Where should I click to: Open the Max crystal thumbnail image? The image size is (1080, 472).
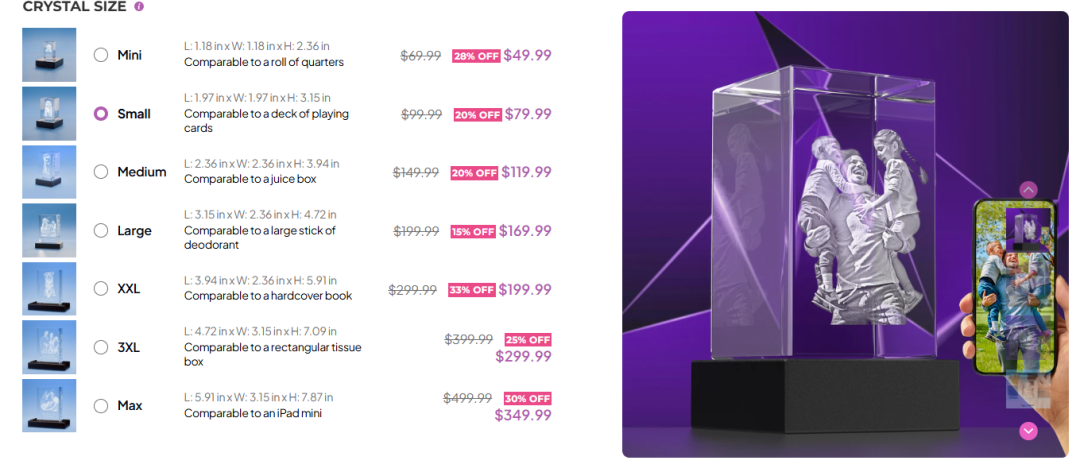(49, 405)
